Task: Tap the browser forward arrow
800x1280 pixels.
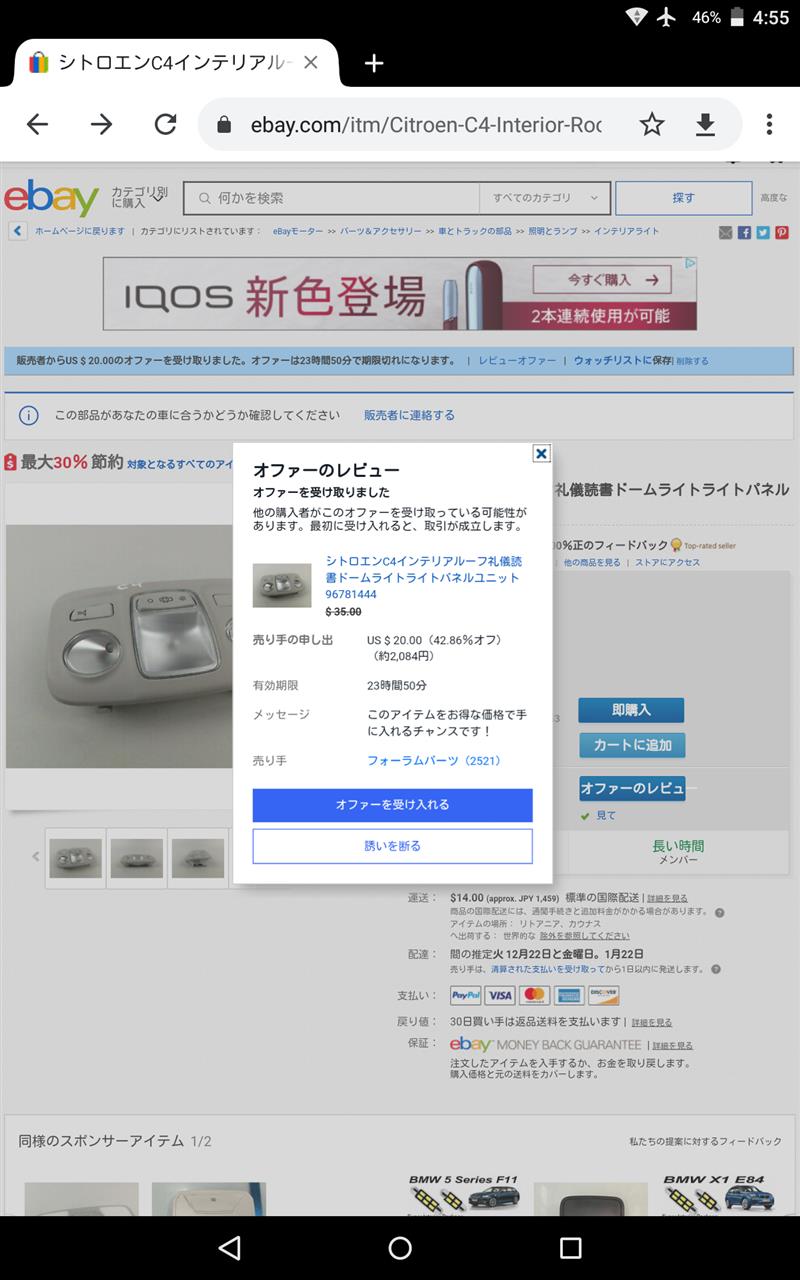Action: (x=101, y=124)
